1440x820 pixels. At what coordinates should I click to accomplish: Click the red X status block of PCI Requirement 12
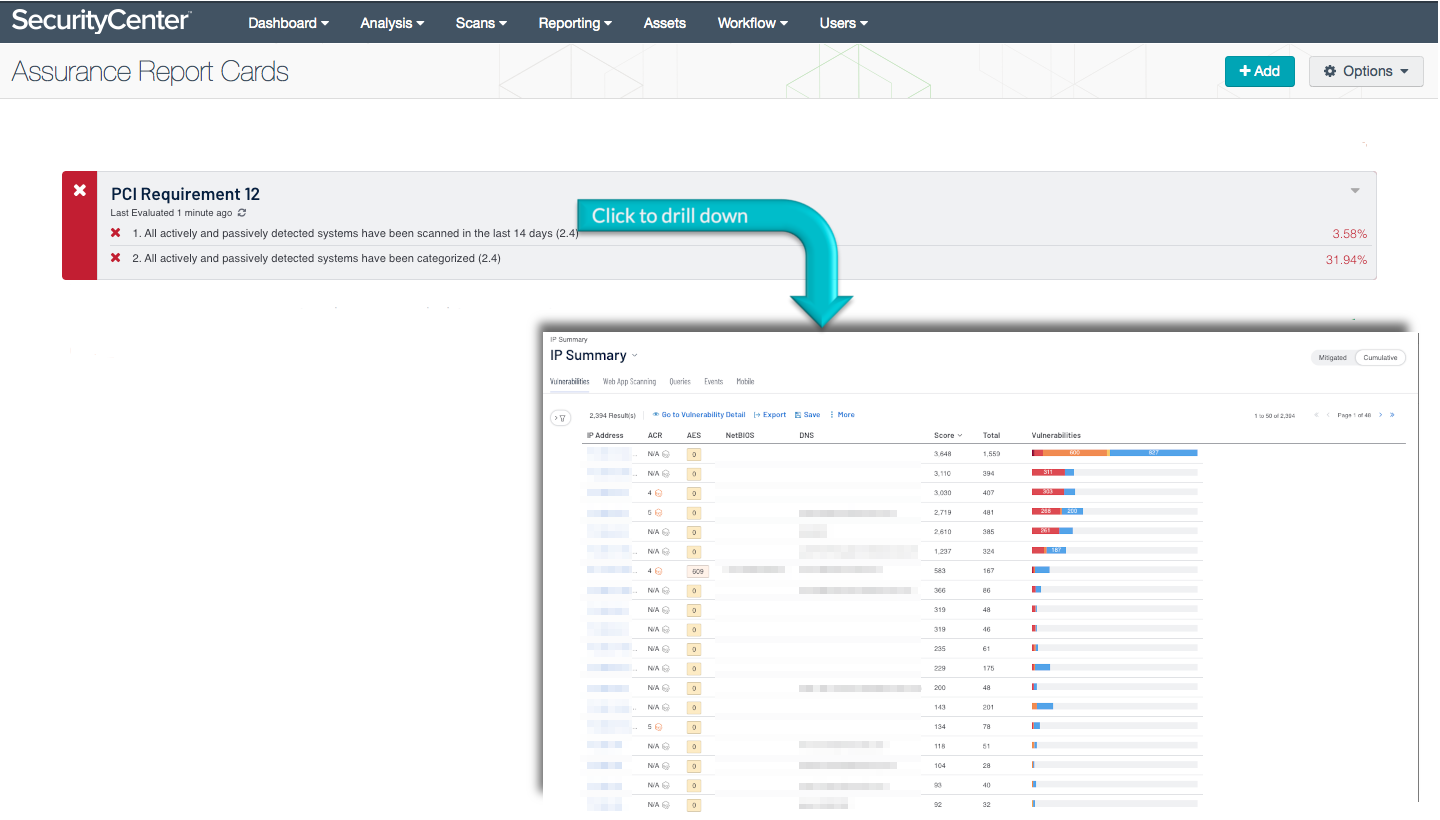[x=80, y=225]
